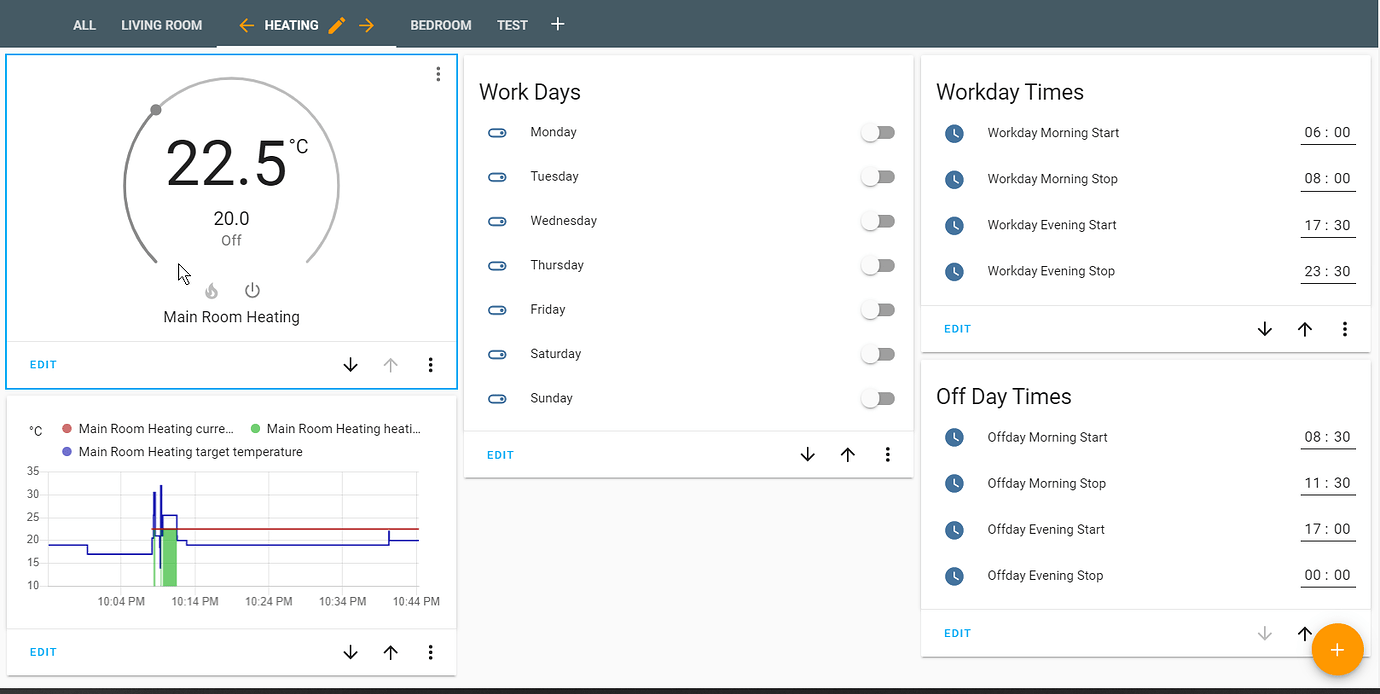Click the clock icon next to Offday Evening Stop

point(954,575)
